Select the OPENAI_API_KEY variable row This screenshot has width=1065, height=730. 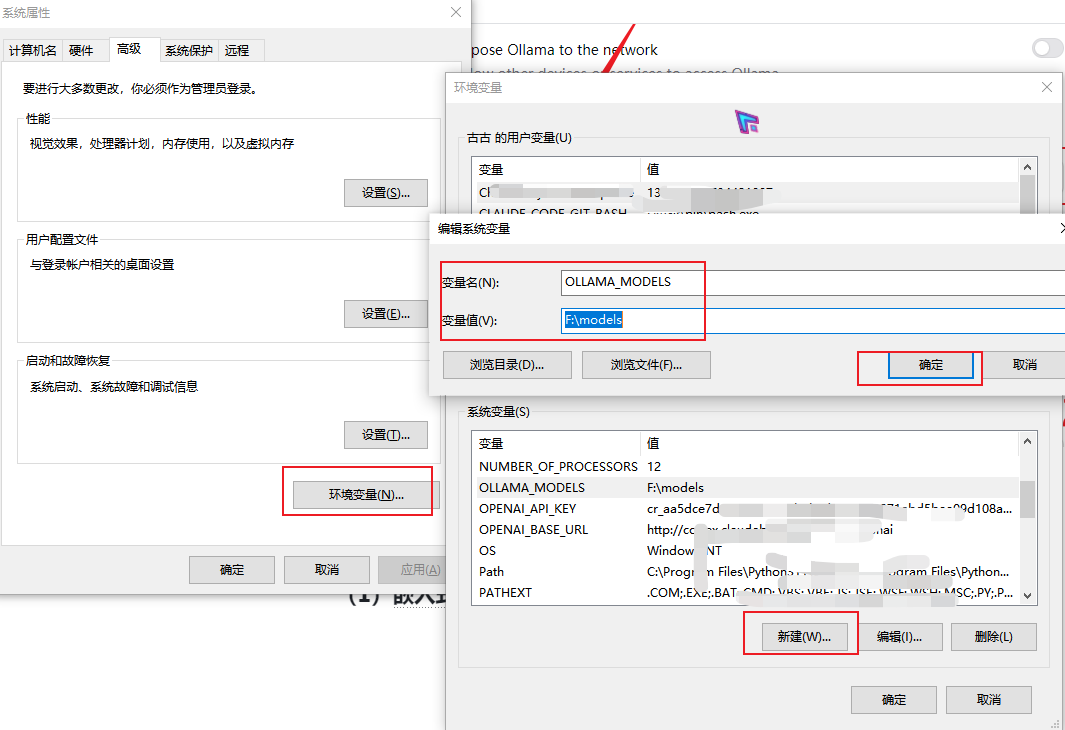click(x=746, y=509)
